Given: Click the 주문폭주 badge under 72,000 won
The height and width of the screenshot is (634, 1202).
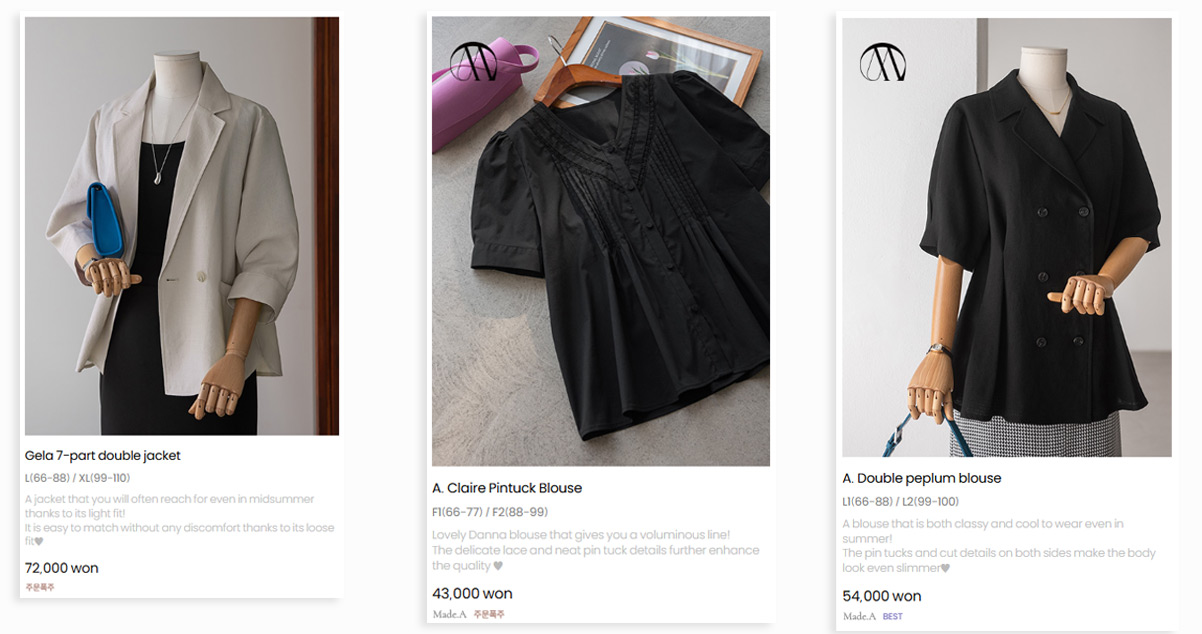Looking at the screenshot, I should [40, 588].
